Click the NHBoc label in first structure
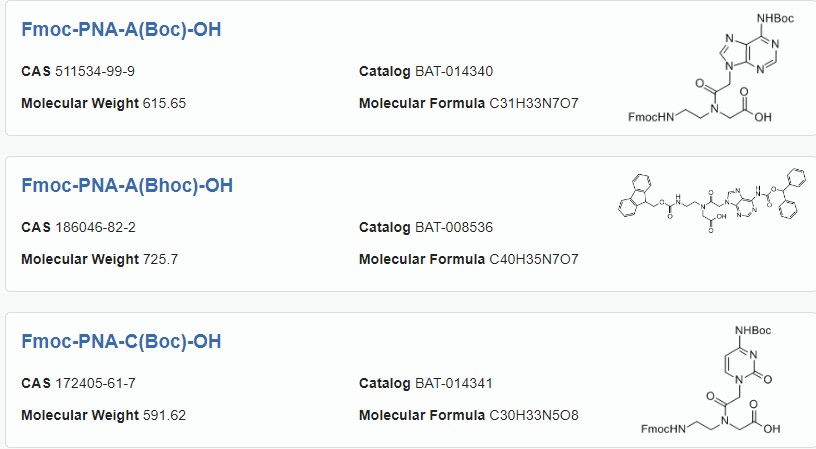Image resolution: width=816 pixels, height=449 pixels. (775, 18)
